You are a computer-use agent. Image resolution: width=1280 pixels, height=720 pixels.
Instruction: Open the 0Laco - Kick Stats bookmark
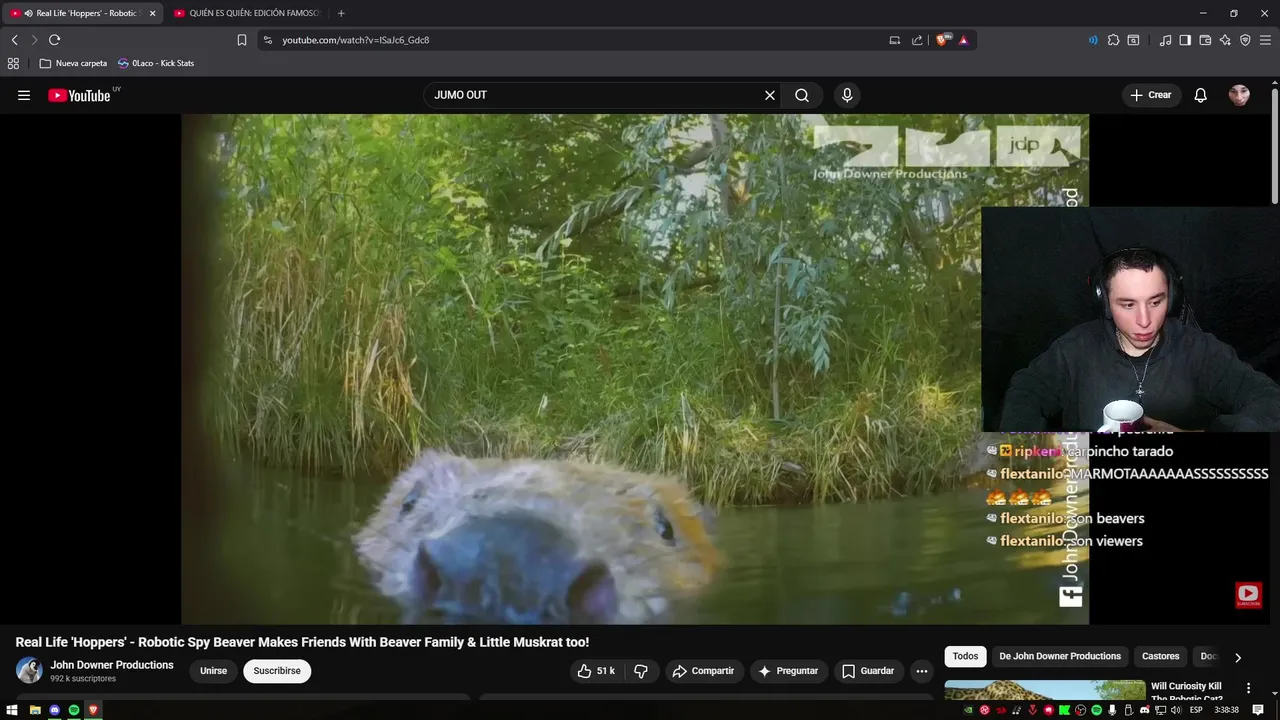point(156,63)
